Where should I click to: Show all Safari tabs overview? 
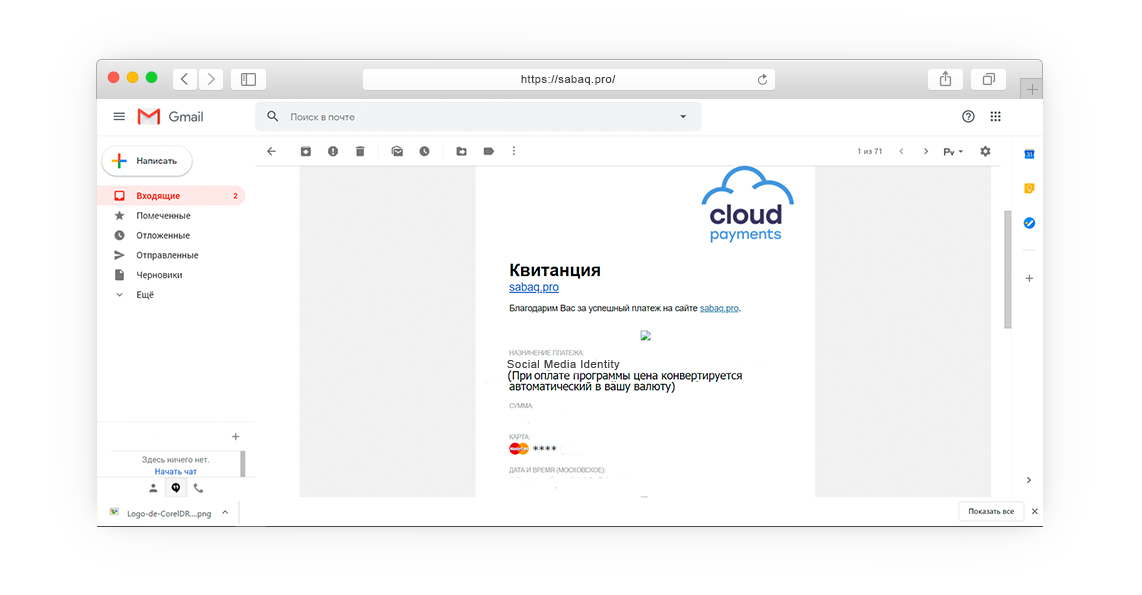(988, 79)
